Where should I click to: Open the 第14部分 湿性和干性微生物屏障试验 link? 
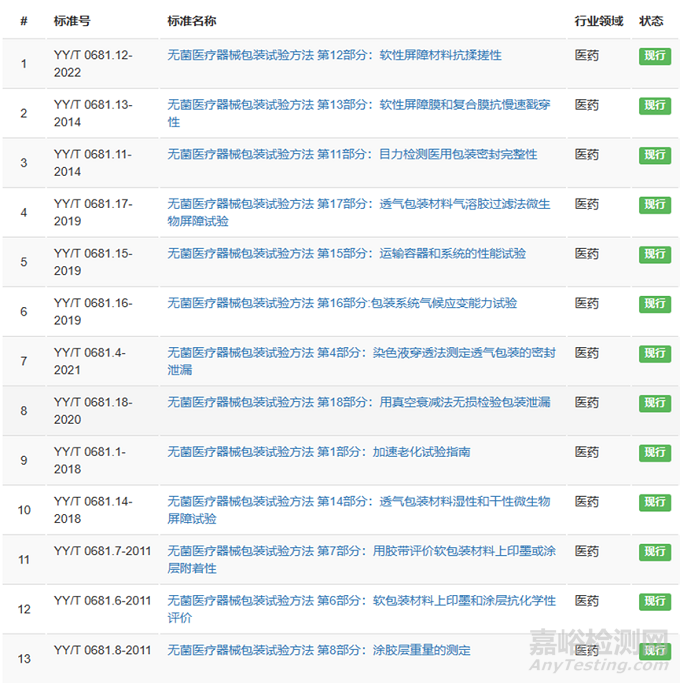pyautogui.click(x=358, y=501)
